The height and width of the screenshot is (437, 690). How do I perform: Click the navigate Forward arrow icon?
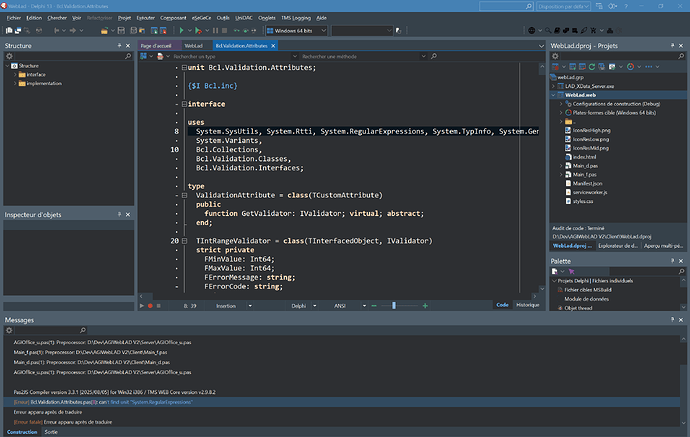coord(73,30)
